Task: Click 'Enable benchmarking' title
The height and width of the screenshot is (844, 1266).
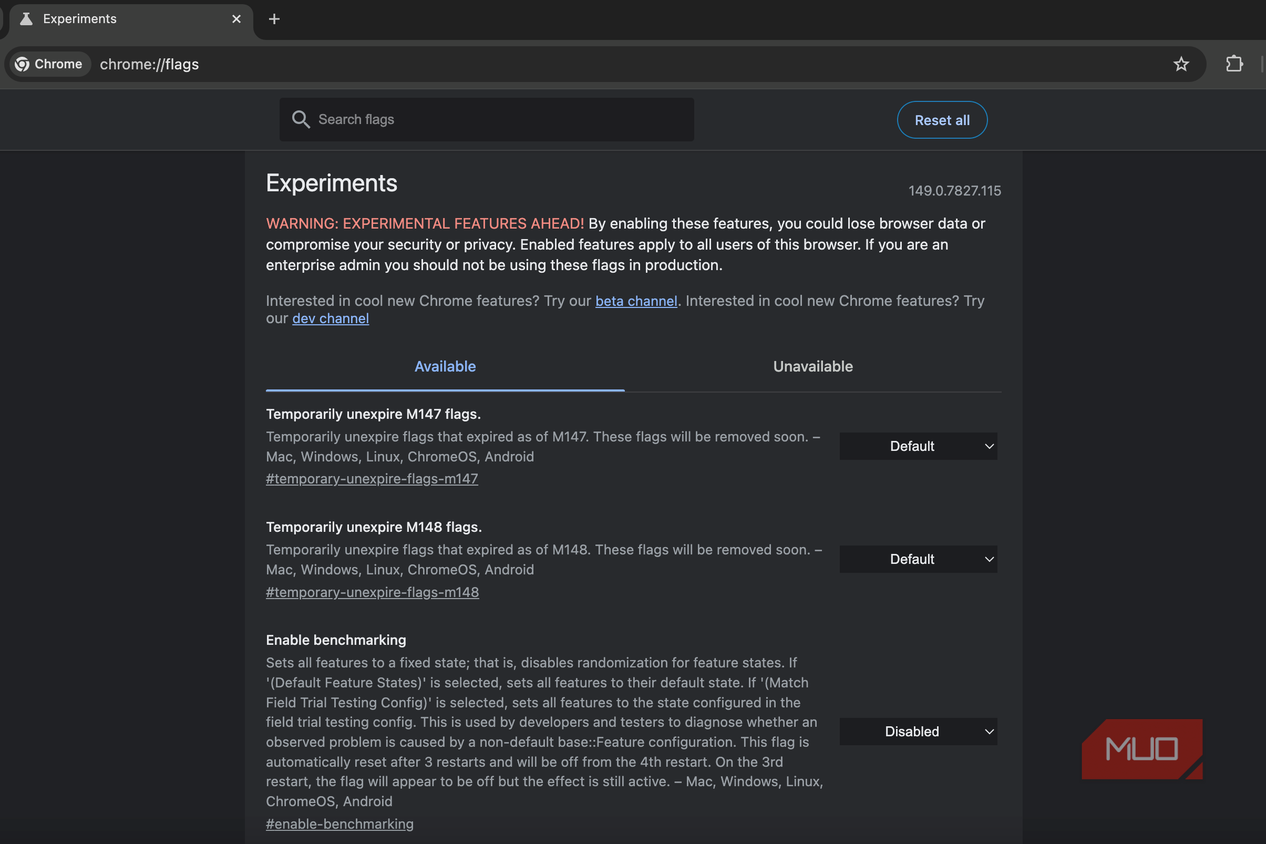Action: click(x=336, y=640)
